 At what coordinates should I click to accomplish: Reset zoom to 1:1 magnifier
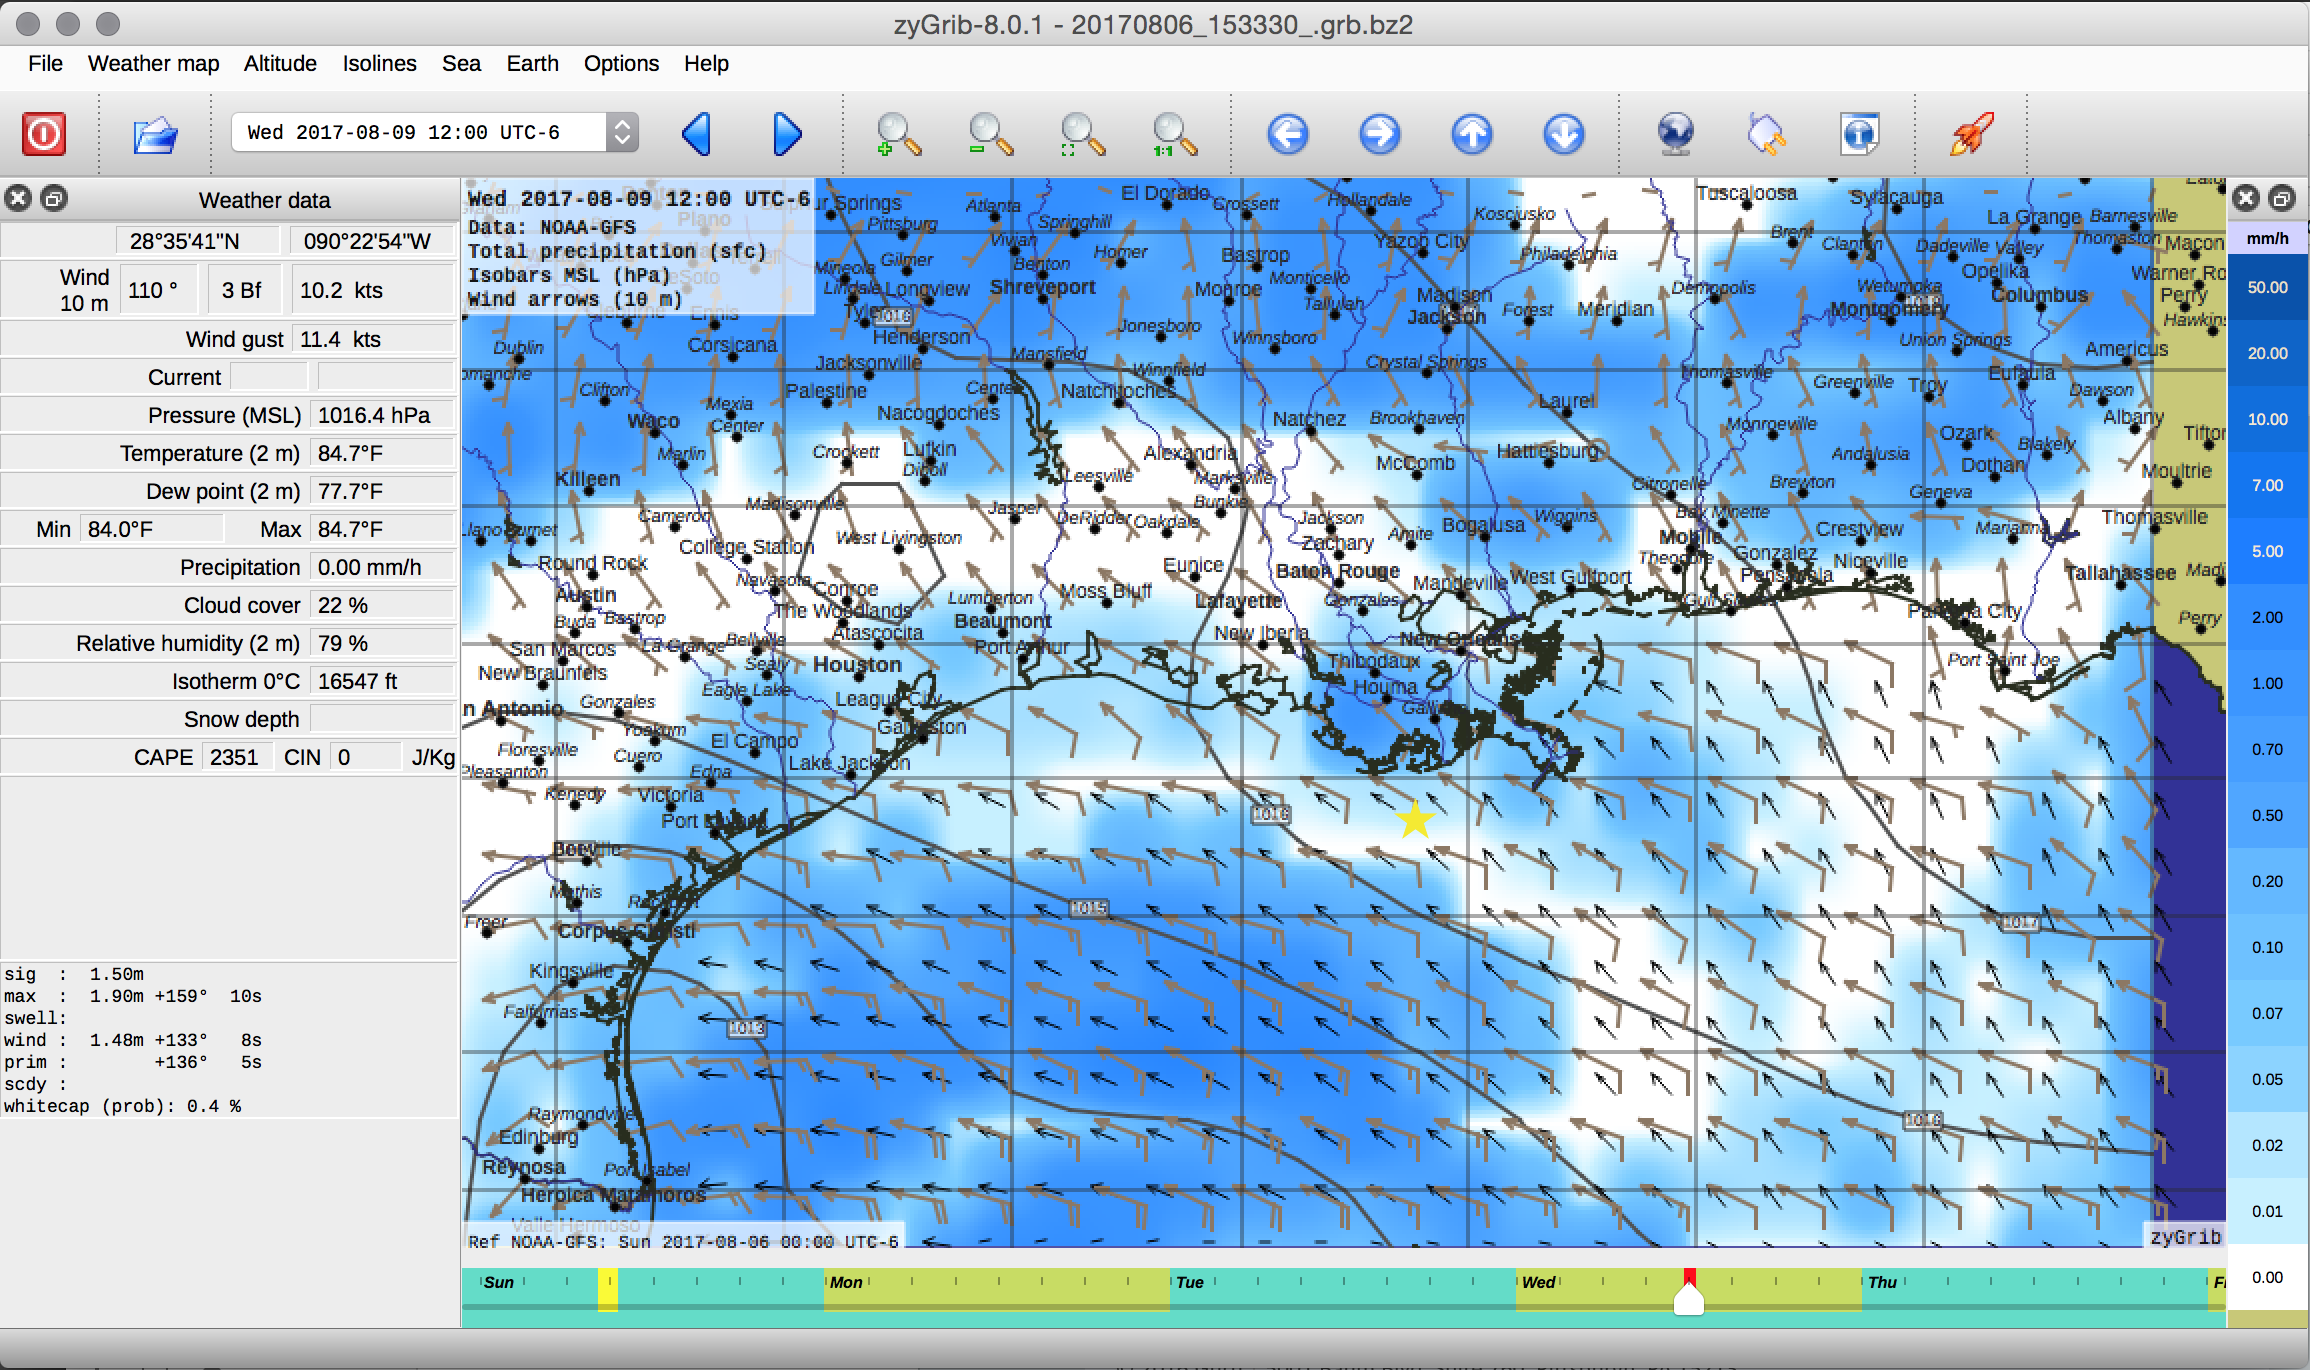pyautogui.click(x=1174, y=134)
